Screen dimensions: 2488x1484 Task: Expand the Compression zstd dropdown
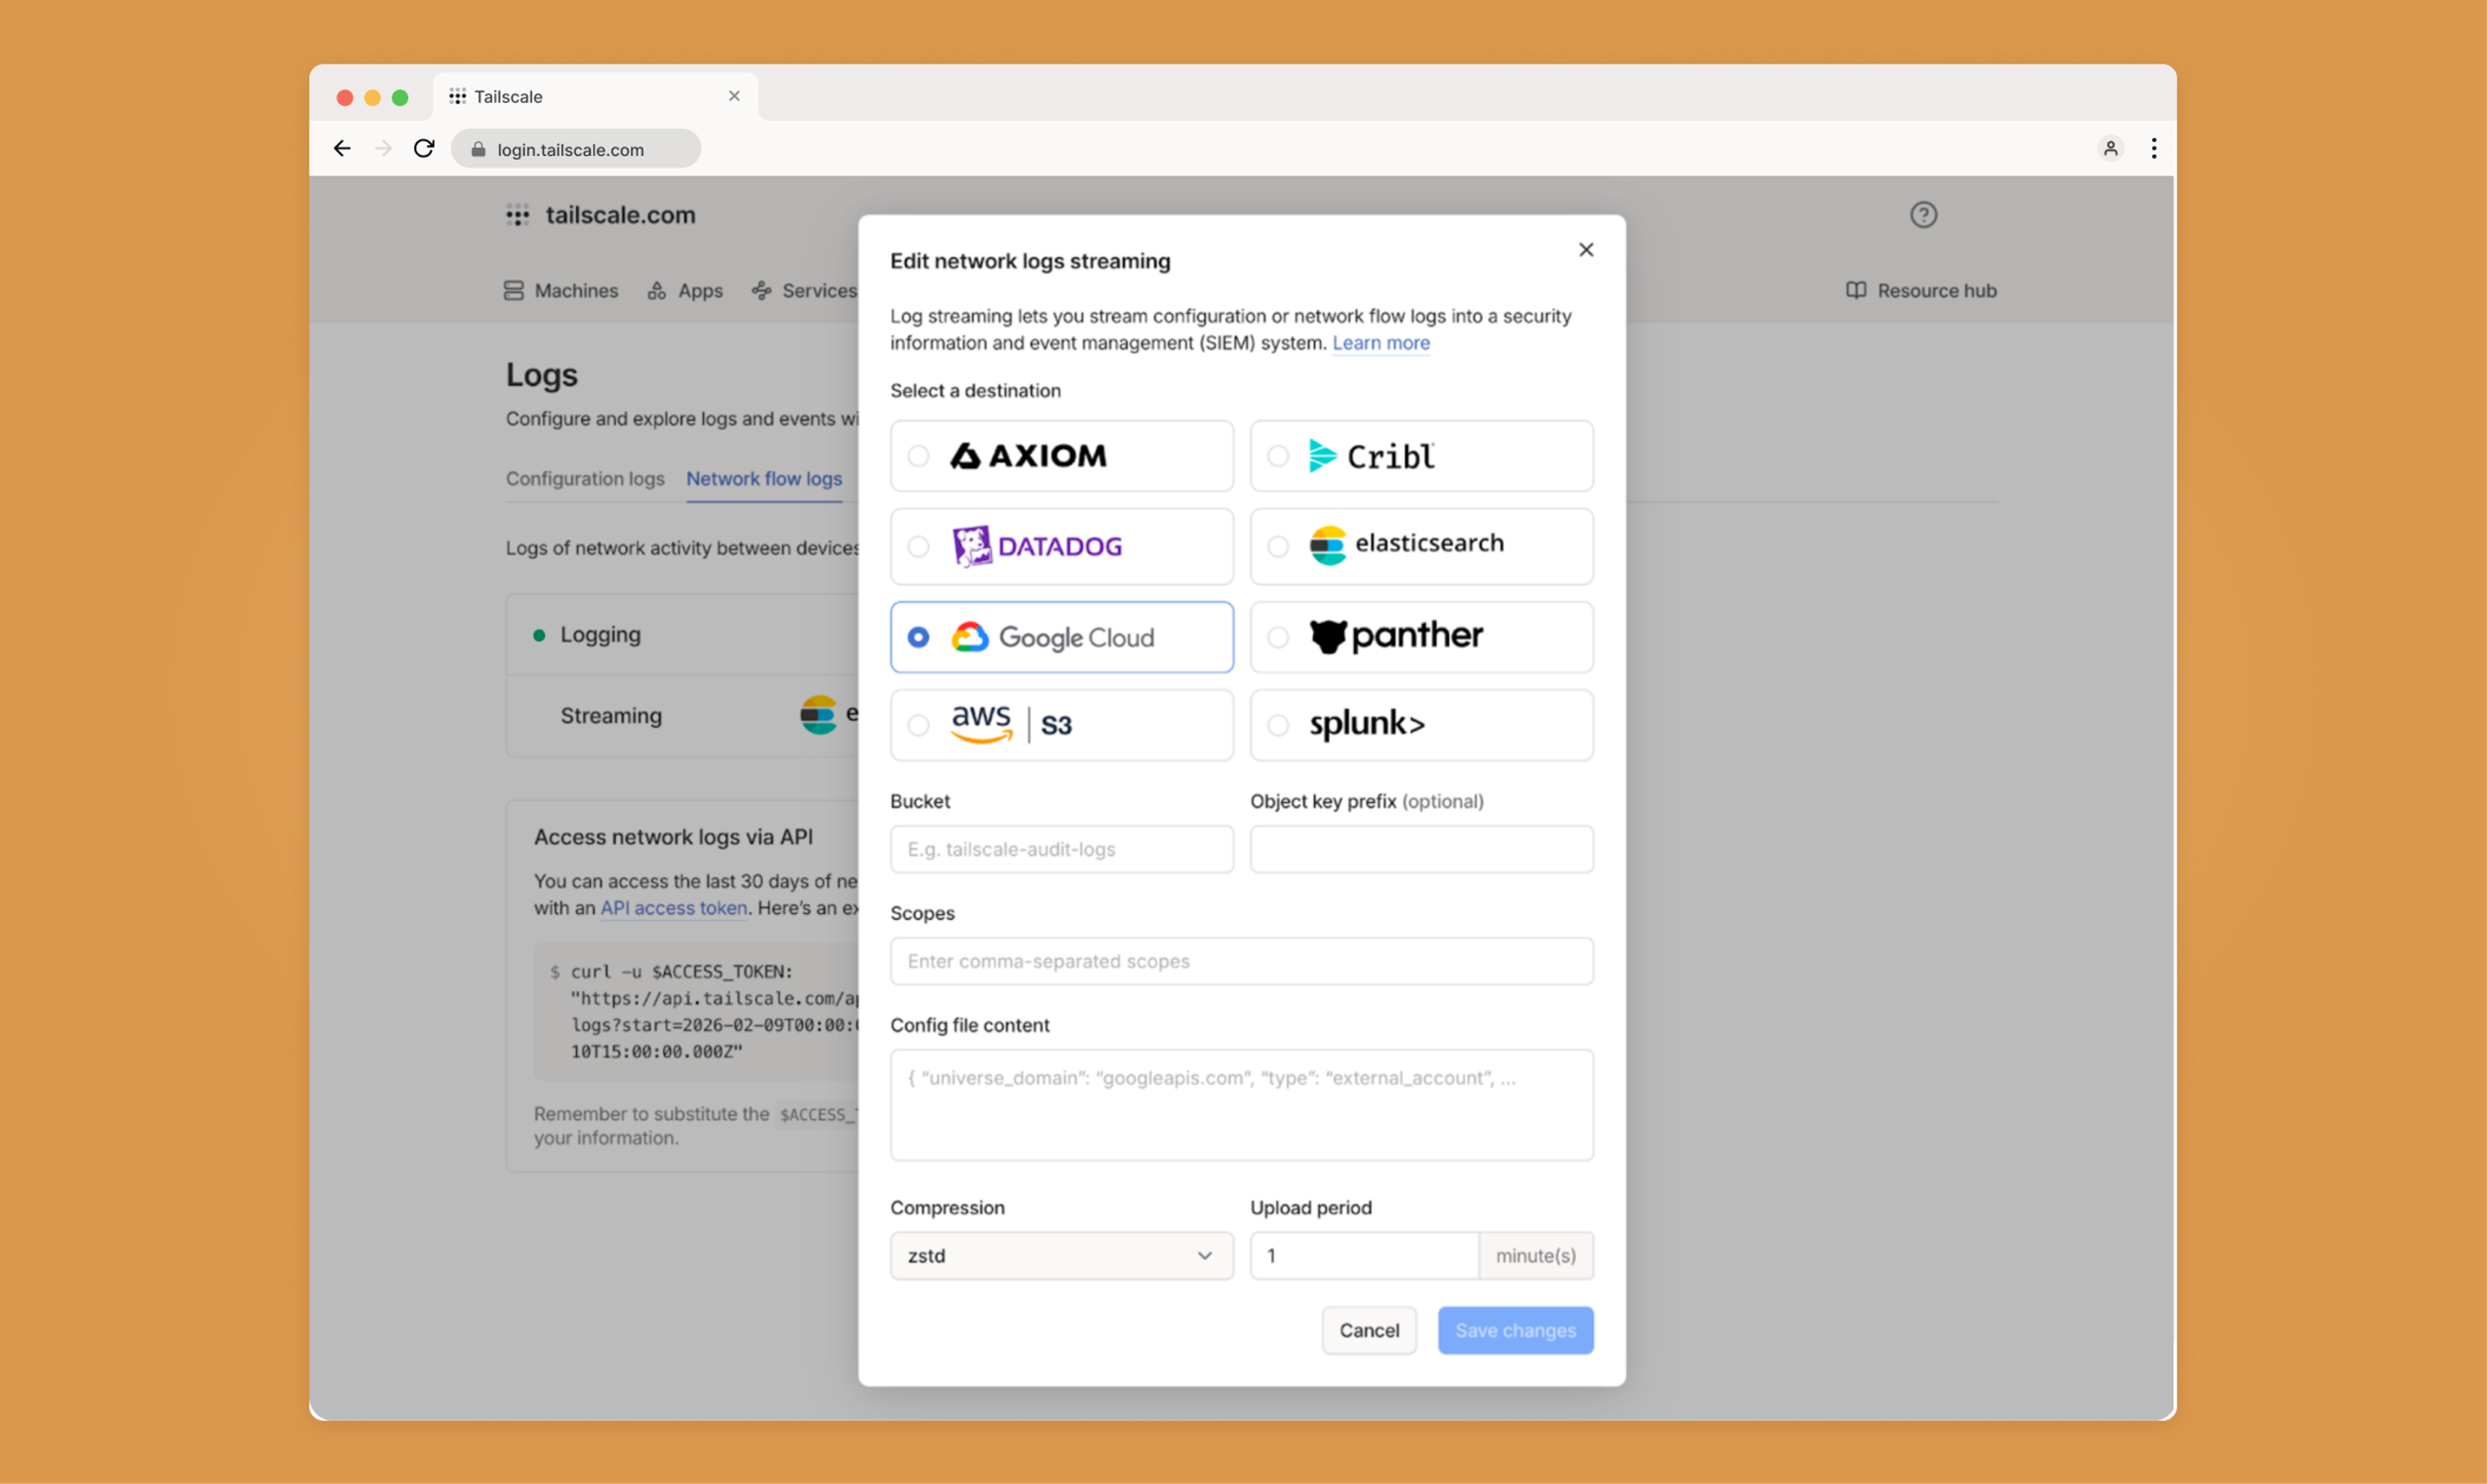[1061, 1255]
